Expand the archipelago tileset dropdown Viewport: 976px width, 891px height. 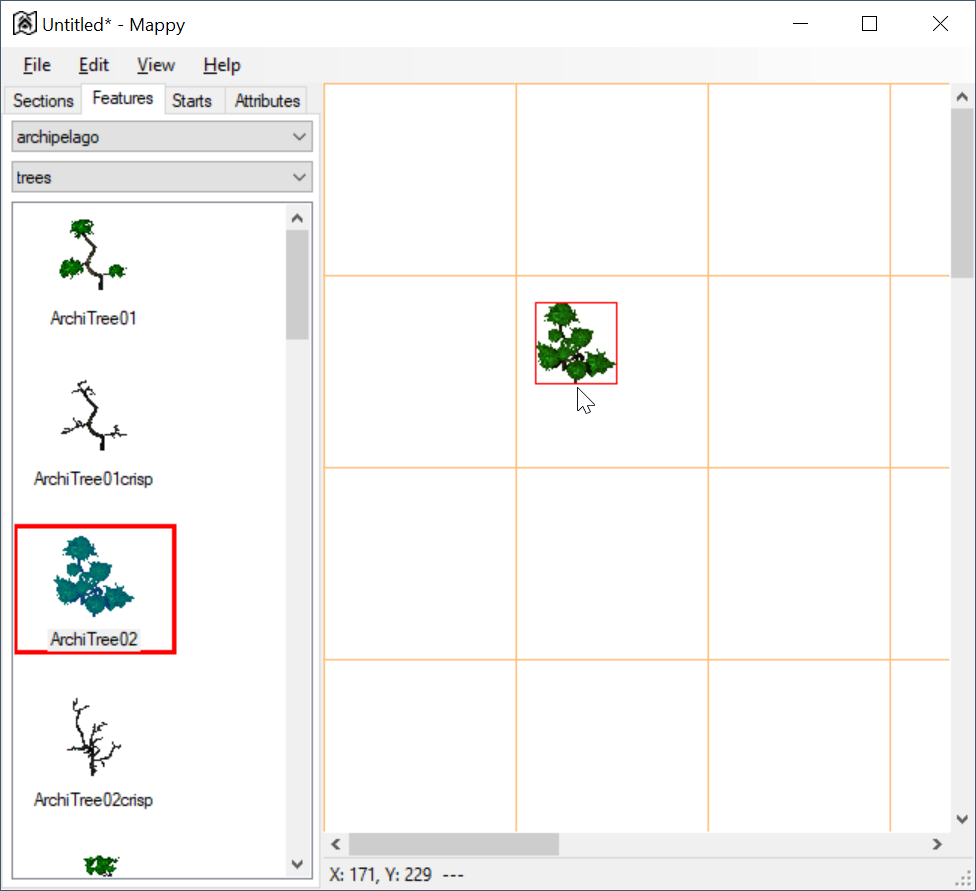click(x=162, y=137)
